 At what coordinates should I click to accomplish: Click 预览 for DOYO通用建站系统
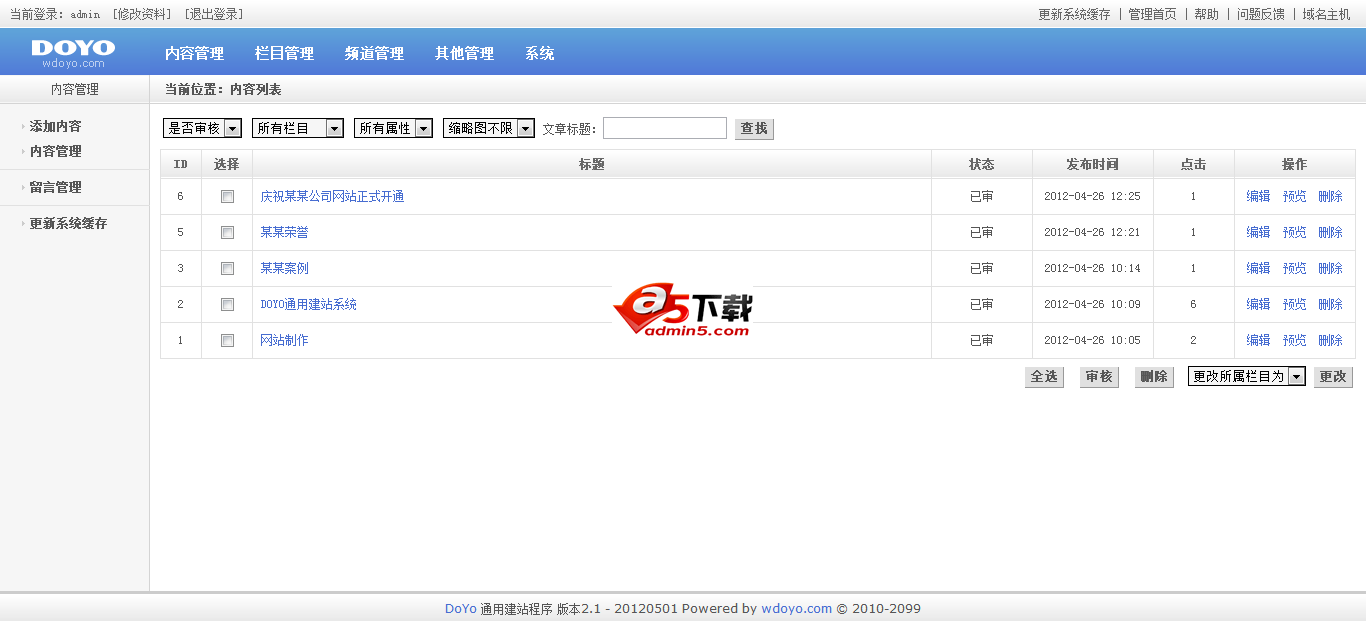point(1294,305)
